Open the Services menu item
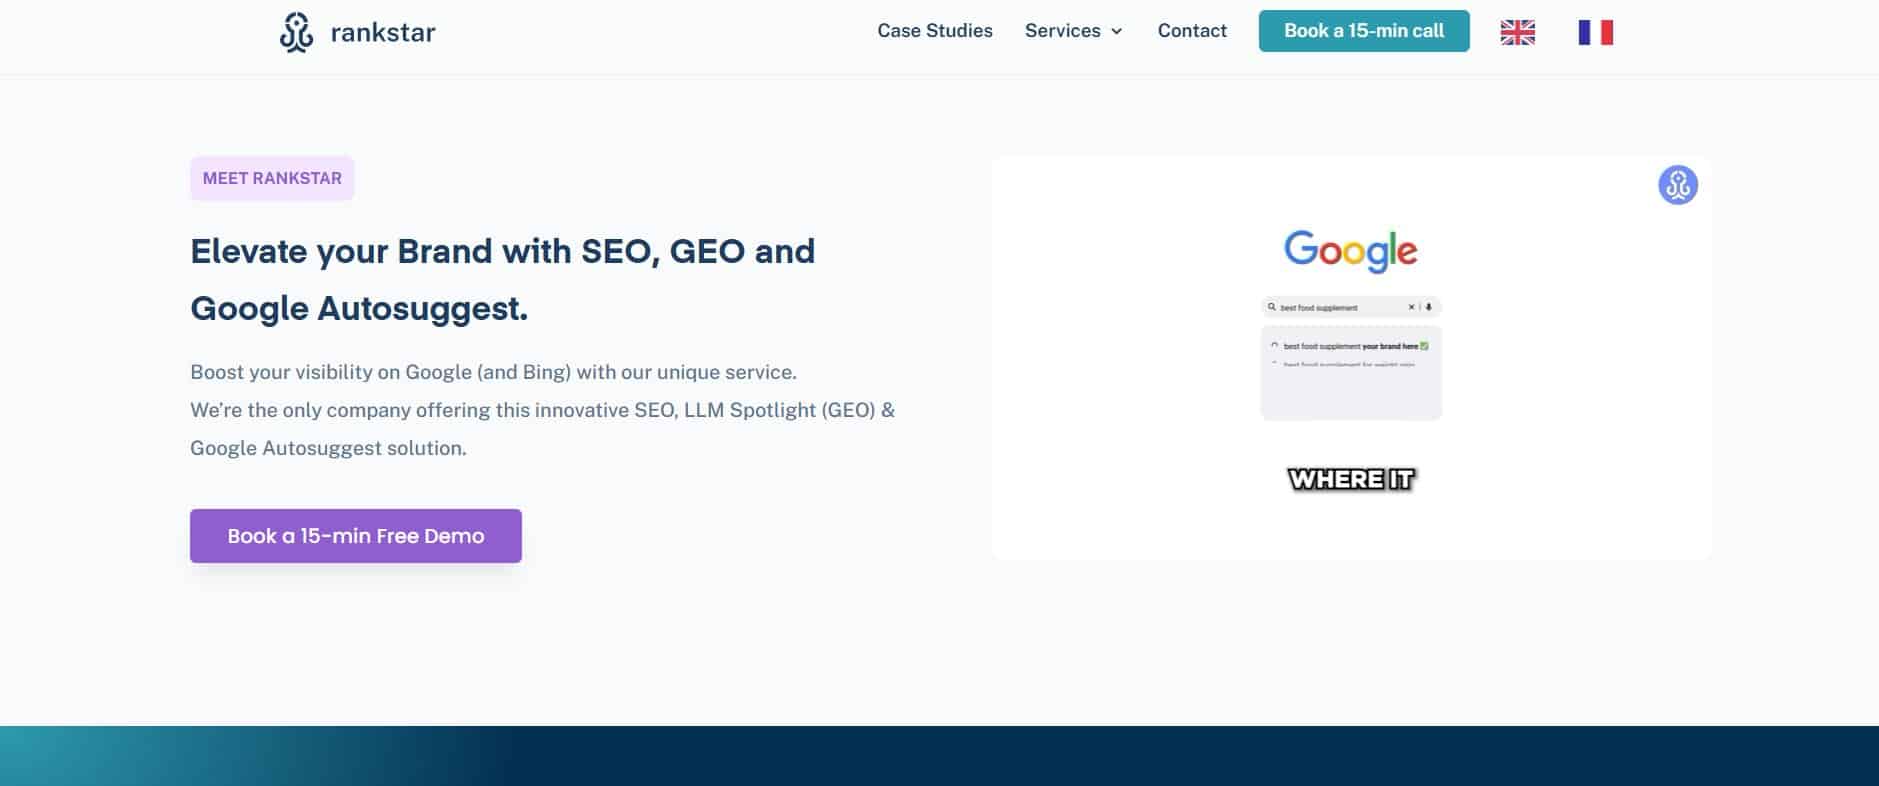The image size is (1879, 786). [1074, 31]
